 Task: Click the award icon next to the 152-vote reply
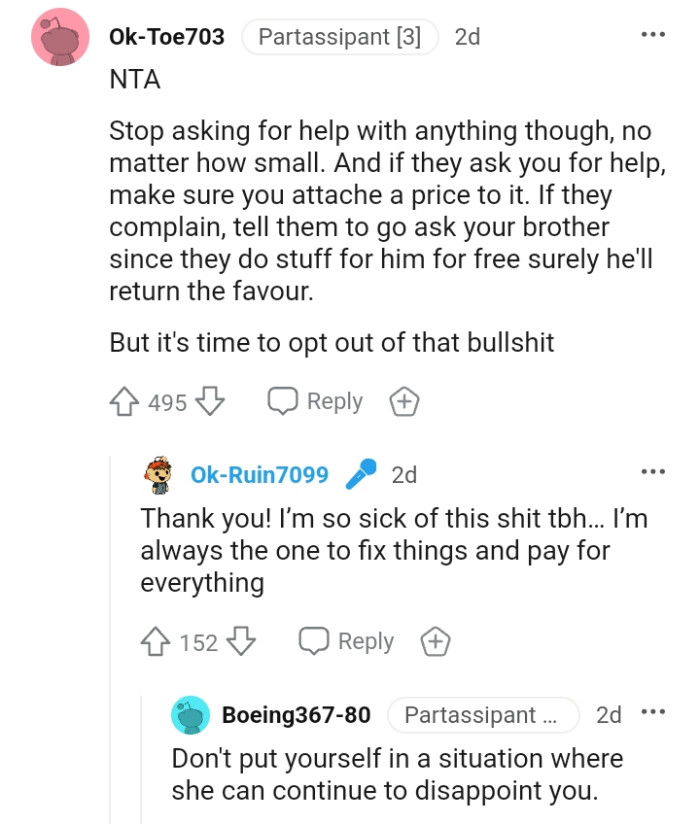[x=435, y=641]
